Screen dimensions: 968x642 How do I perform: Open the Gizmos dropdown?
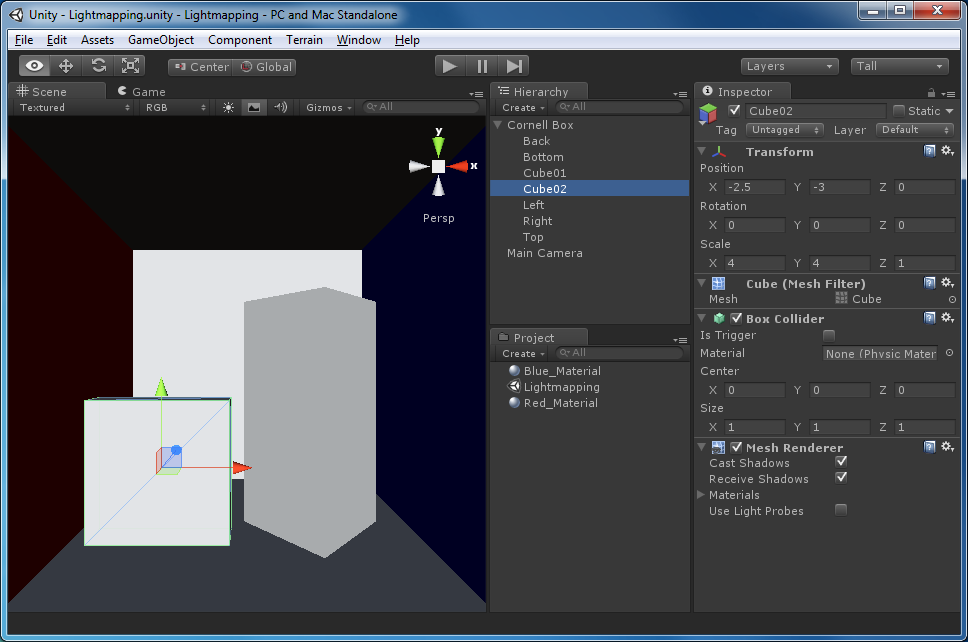[x=329, y=107]
